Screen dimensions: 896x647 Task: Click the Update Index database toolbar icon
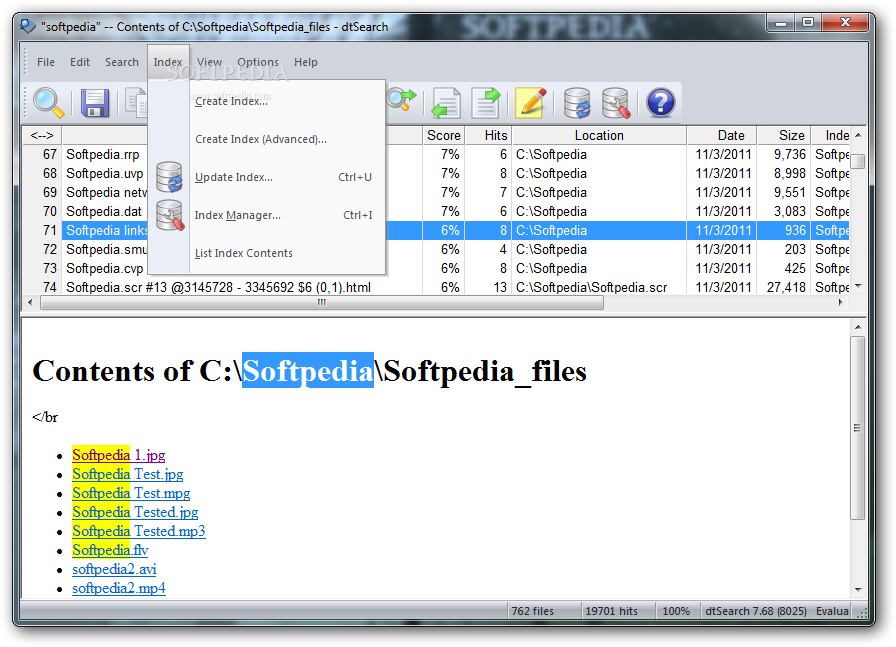point(577,103)
